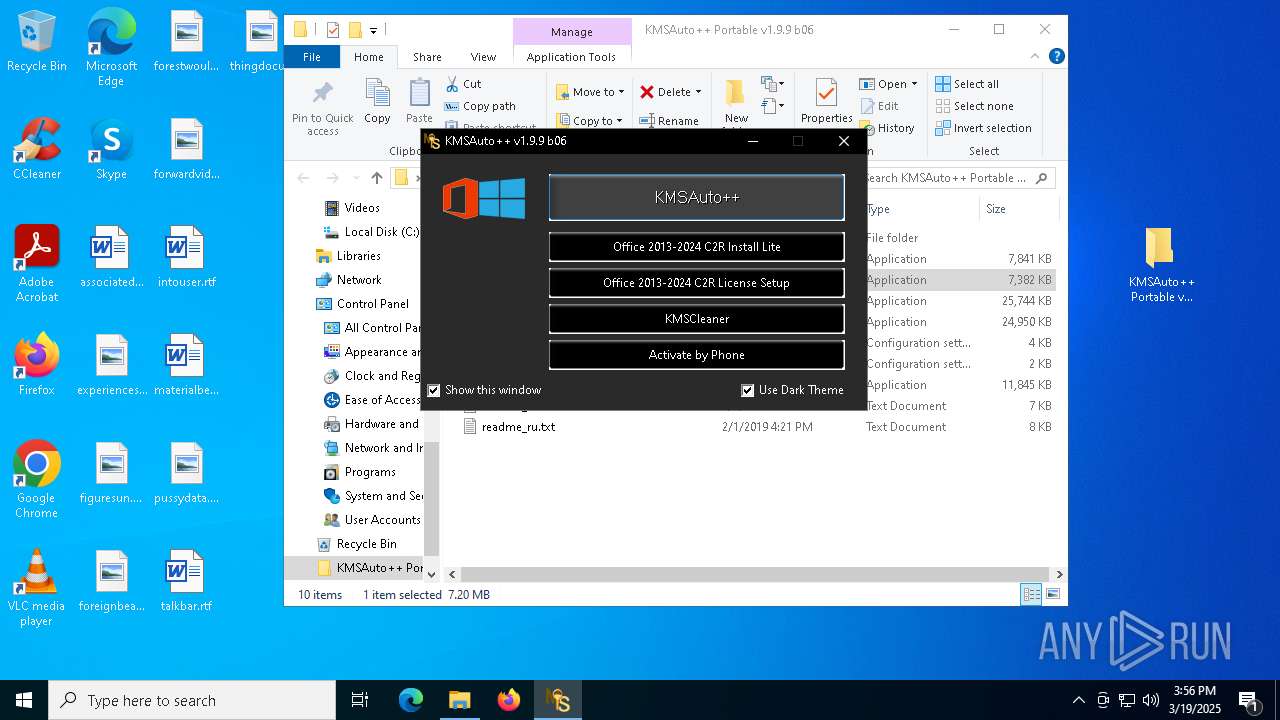
Task: Select User Accounts in navigation pane
Action: [382, 520]
